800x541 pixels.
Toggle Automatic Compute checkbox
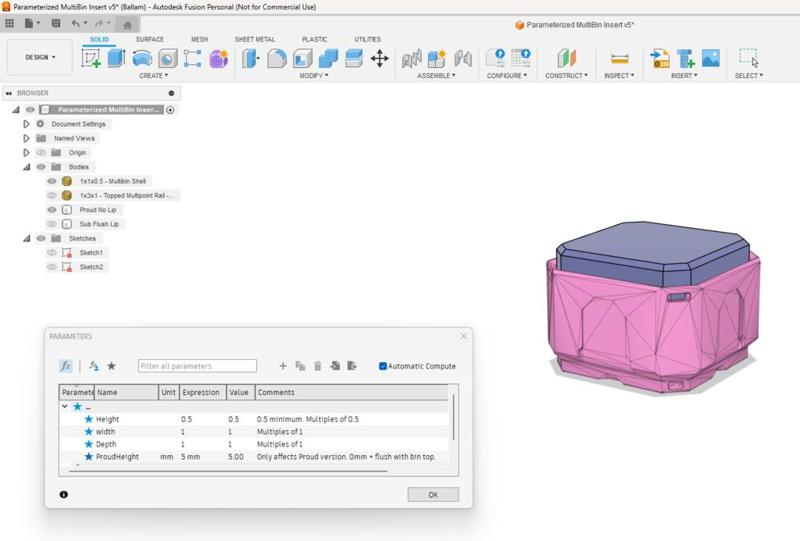(383, 366)
